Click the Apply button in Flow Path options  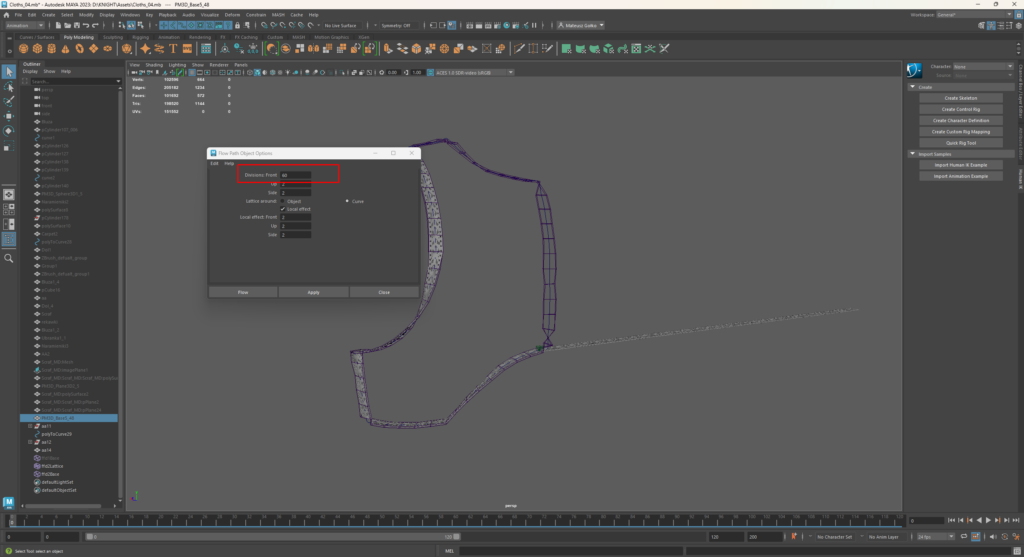(x=313, y=292)
